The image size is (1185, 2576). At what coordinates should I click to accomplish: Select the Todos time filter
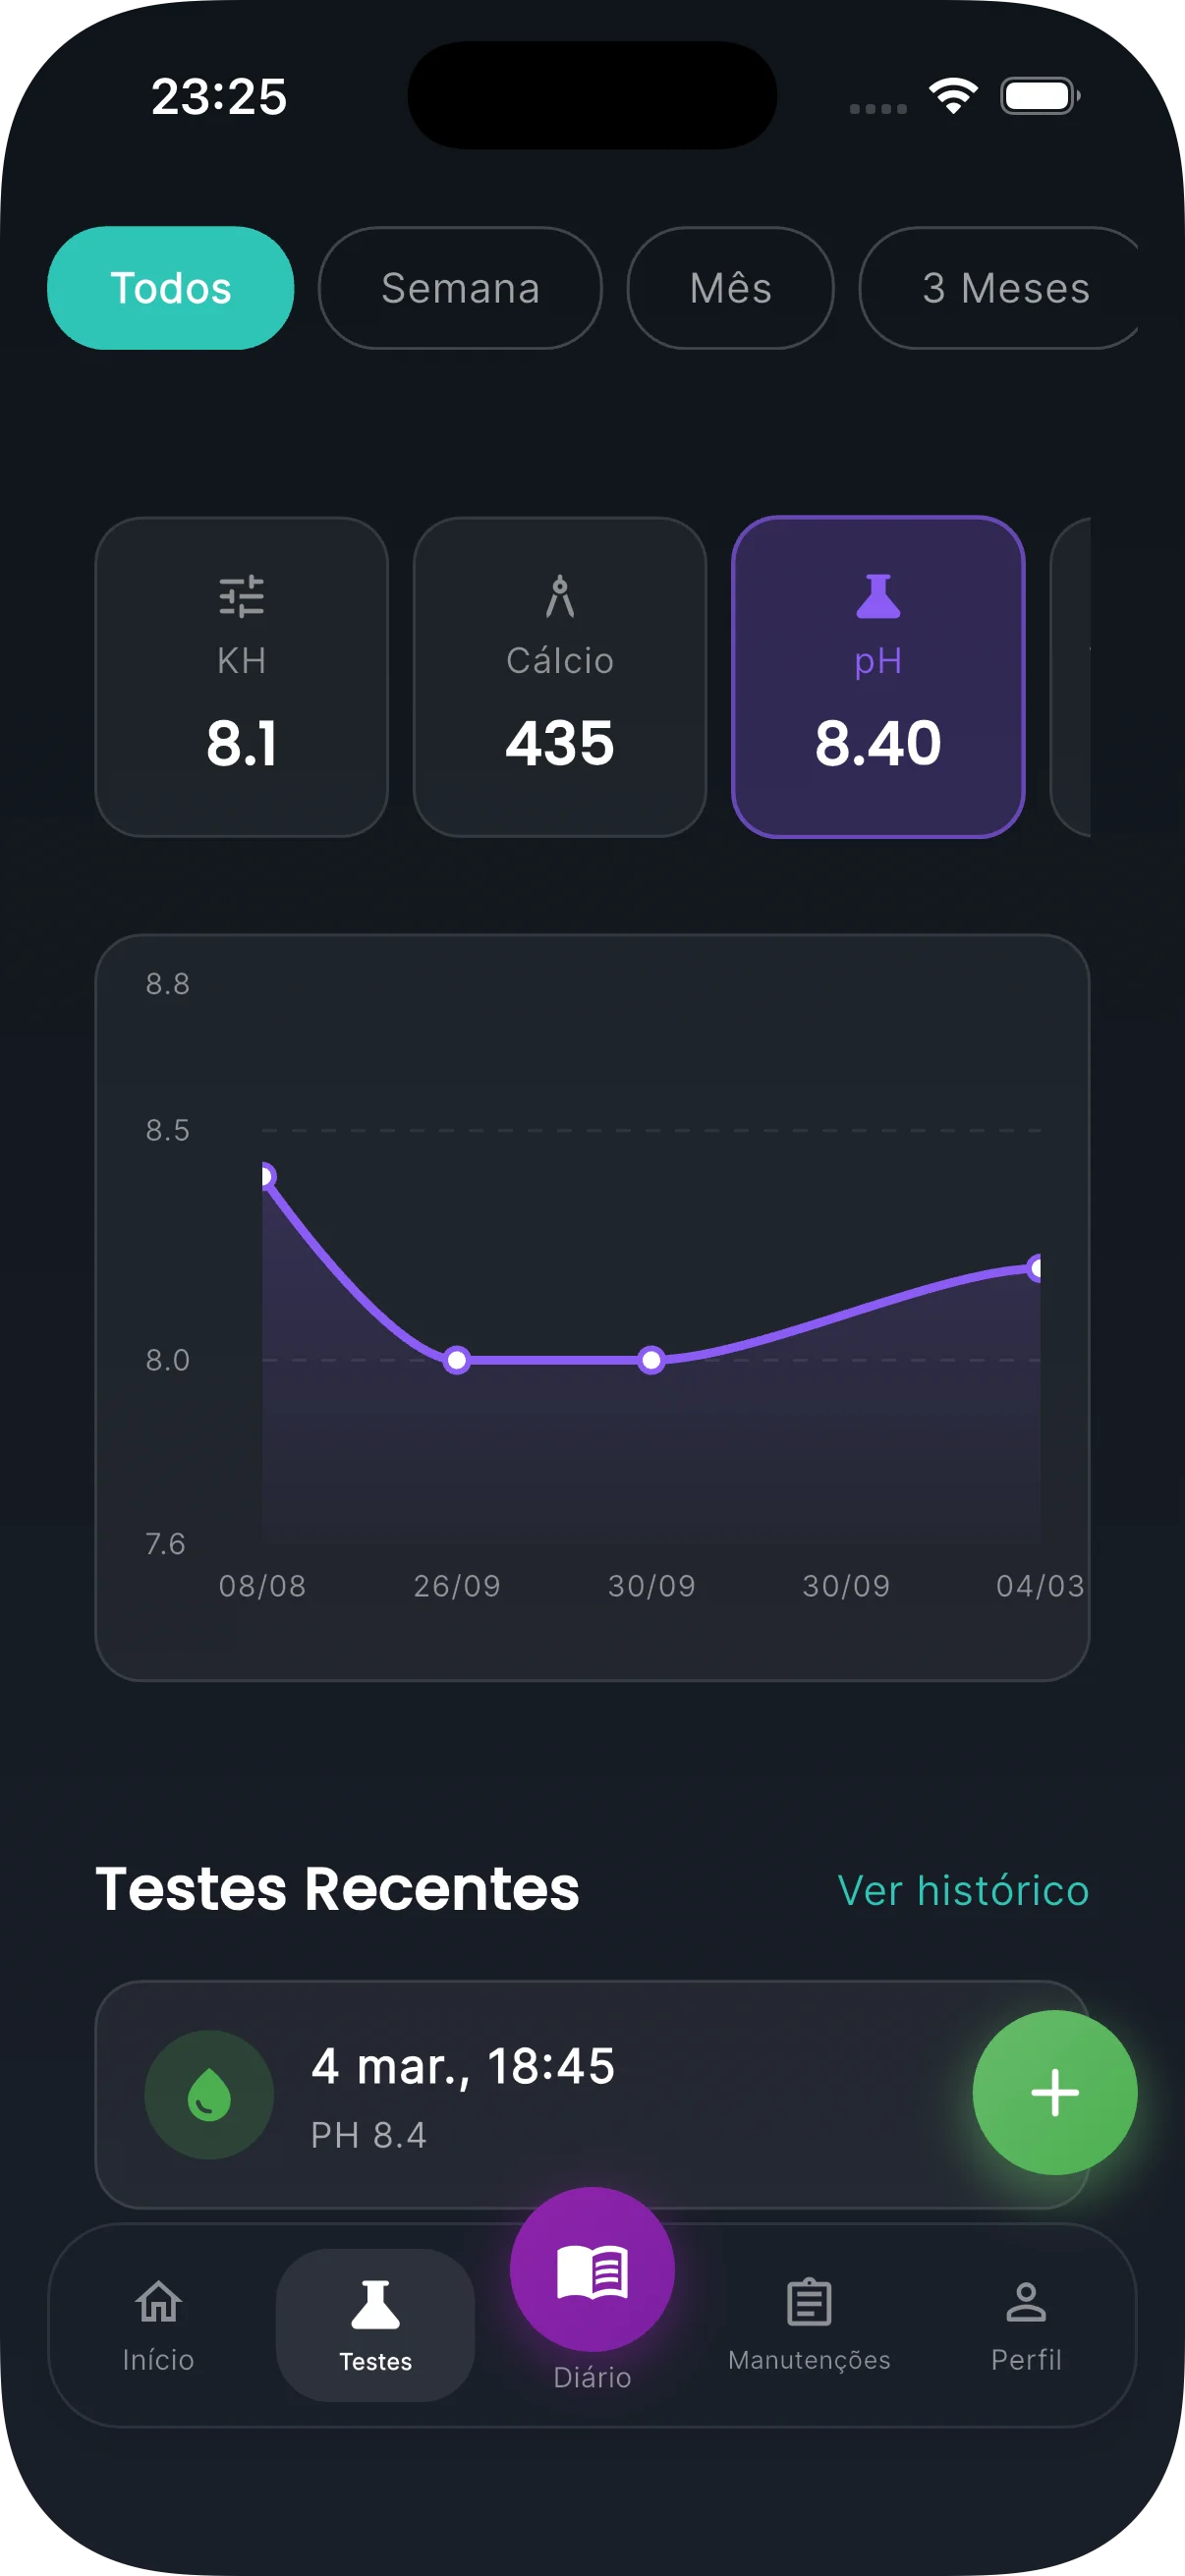point(171,288)
